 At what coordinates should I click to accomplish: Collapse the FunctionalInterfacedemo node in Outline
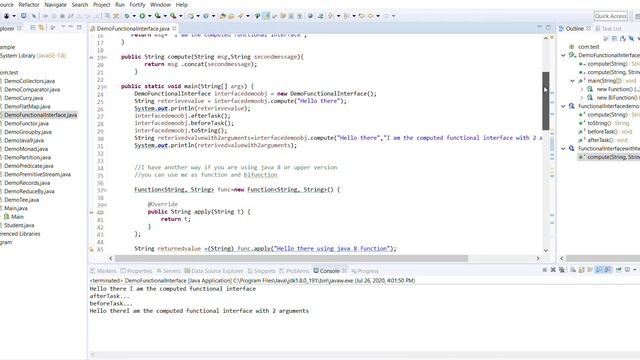click(563, 106)
